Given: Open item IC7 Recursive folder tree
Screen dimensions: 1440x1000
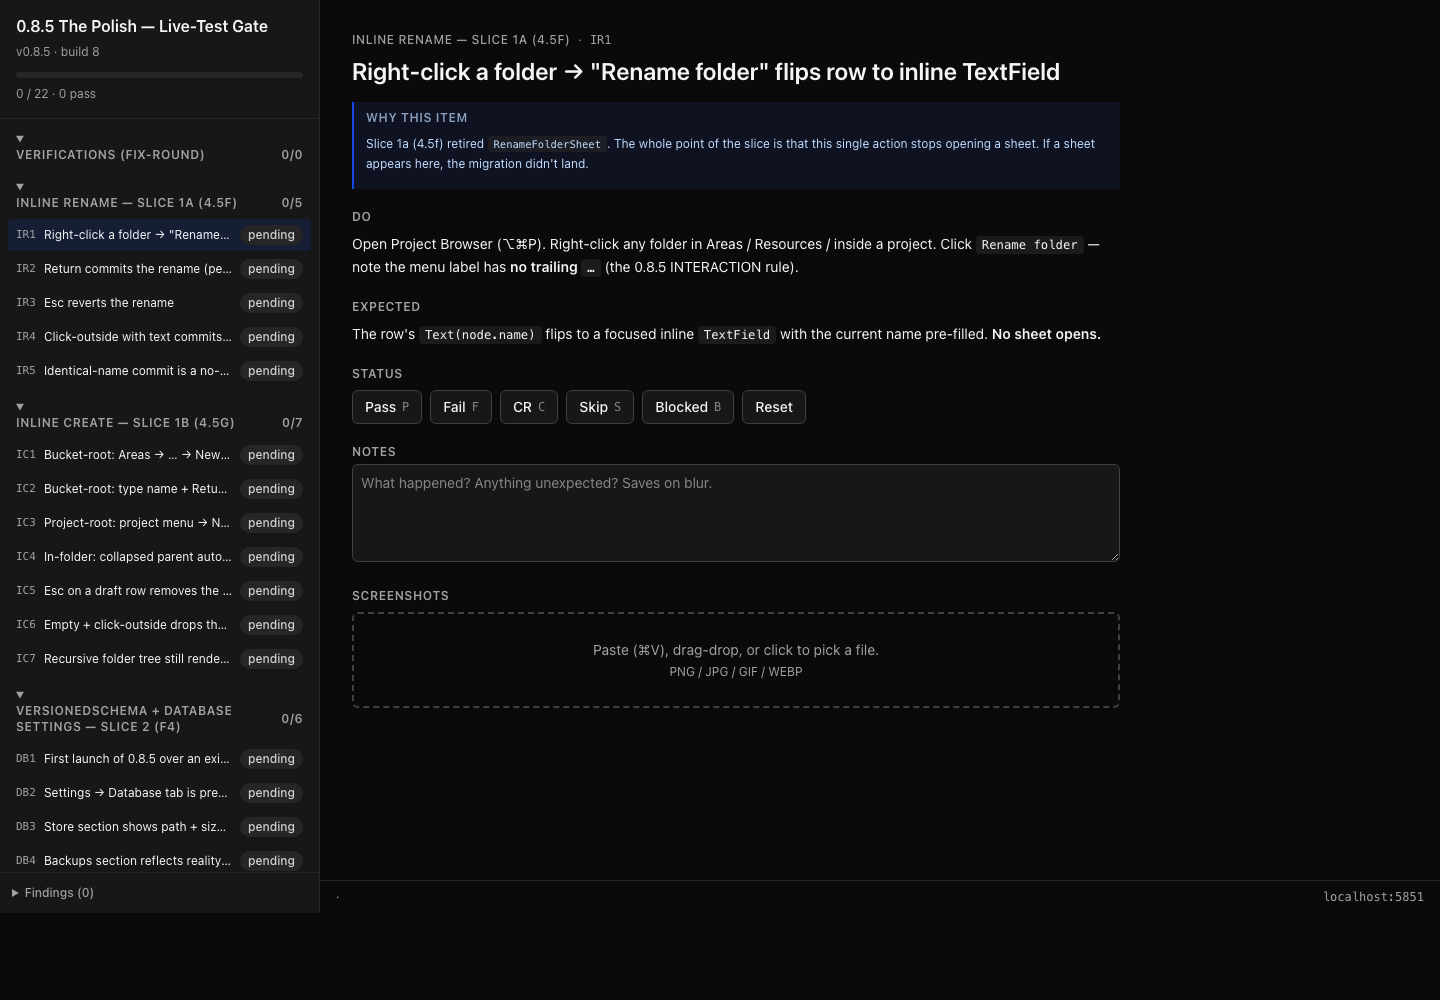Looking at the screenshot, I should tap(159, 659).
